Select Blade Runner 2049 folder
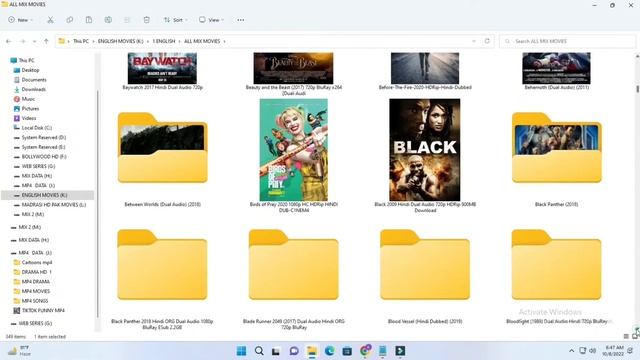640x360 pixels. tap(293, 264)
